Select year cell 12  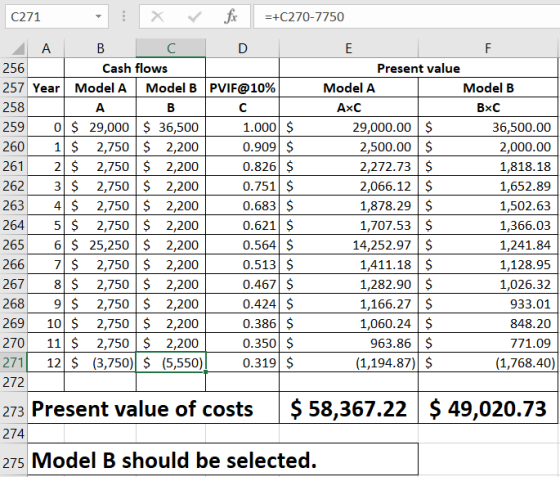pyautogui.click(x=46, y=362)
